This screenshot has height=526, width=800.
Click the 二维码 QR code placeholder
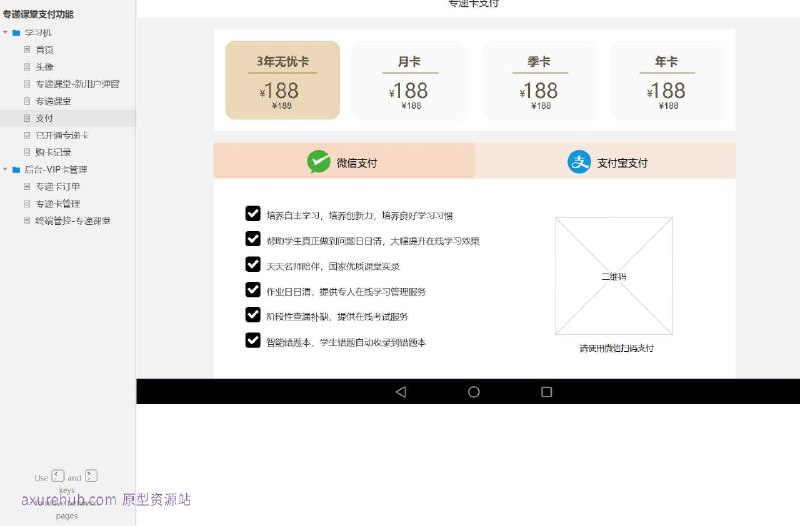pos(614,276)
